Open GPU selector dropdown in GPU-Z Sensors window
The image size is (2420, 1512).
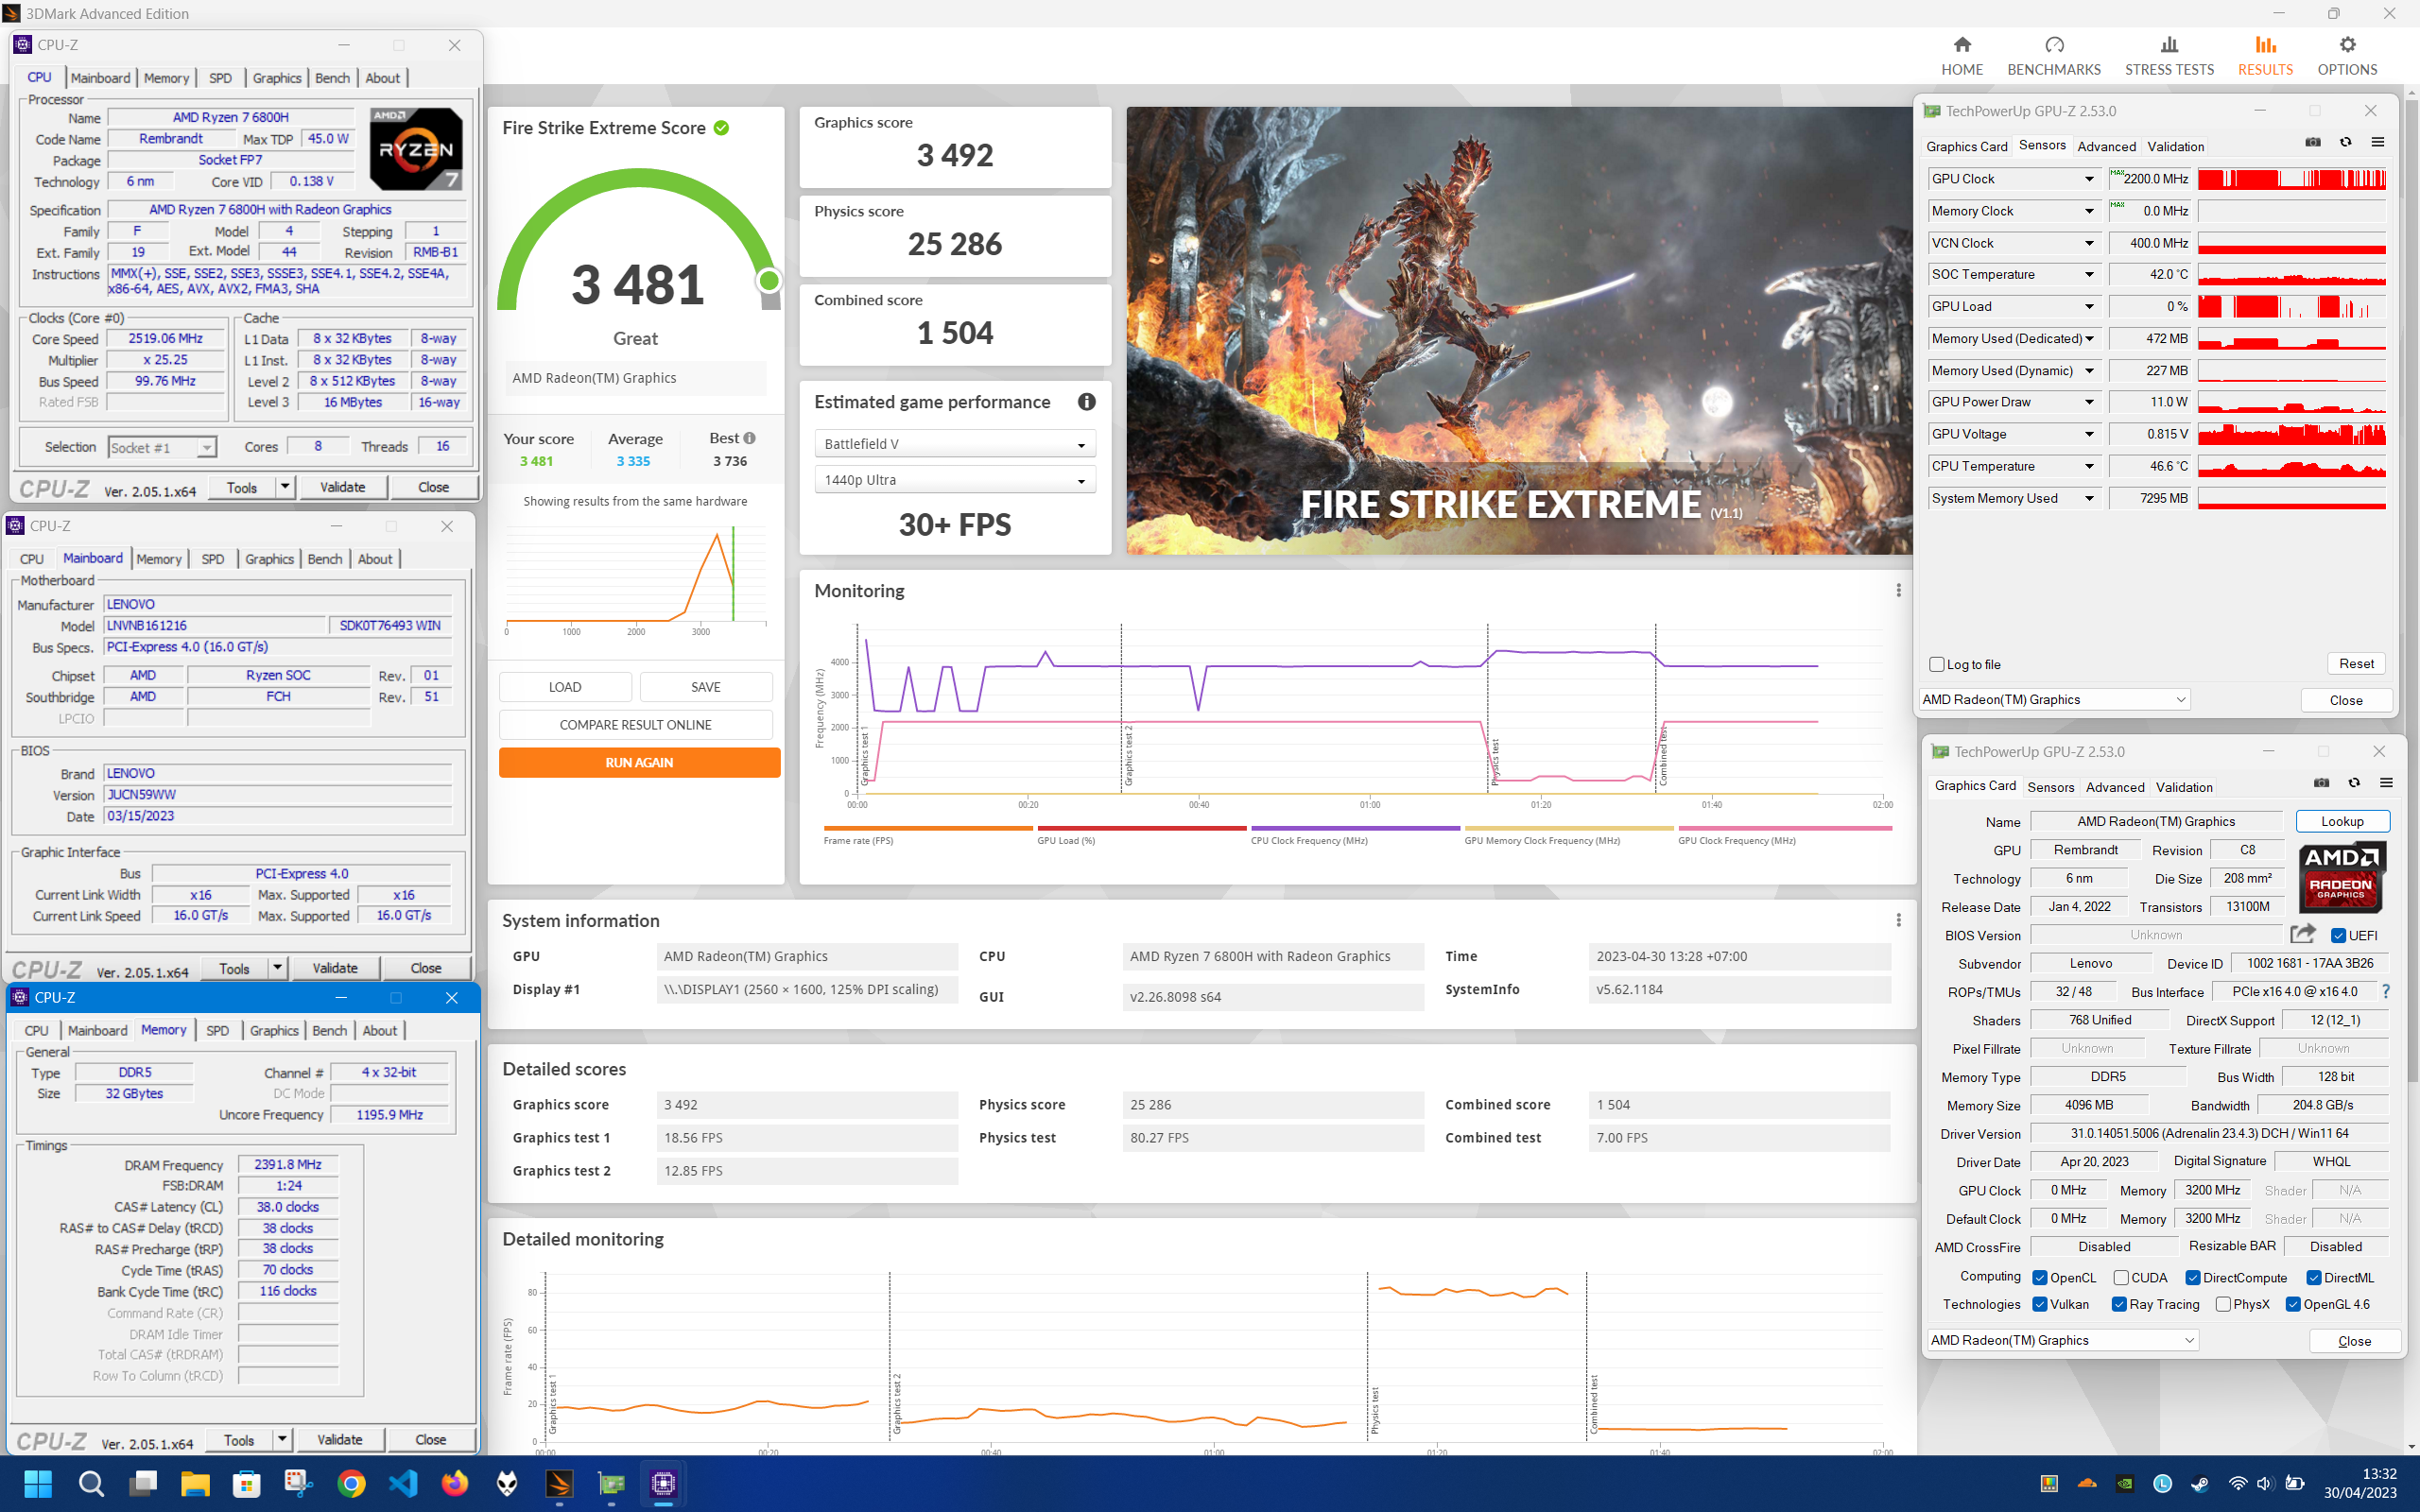click(x=2054, y=699)
